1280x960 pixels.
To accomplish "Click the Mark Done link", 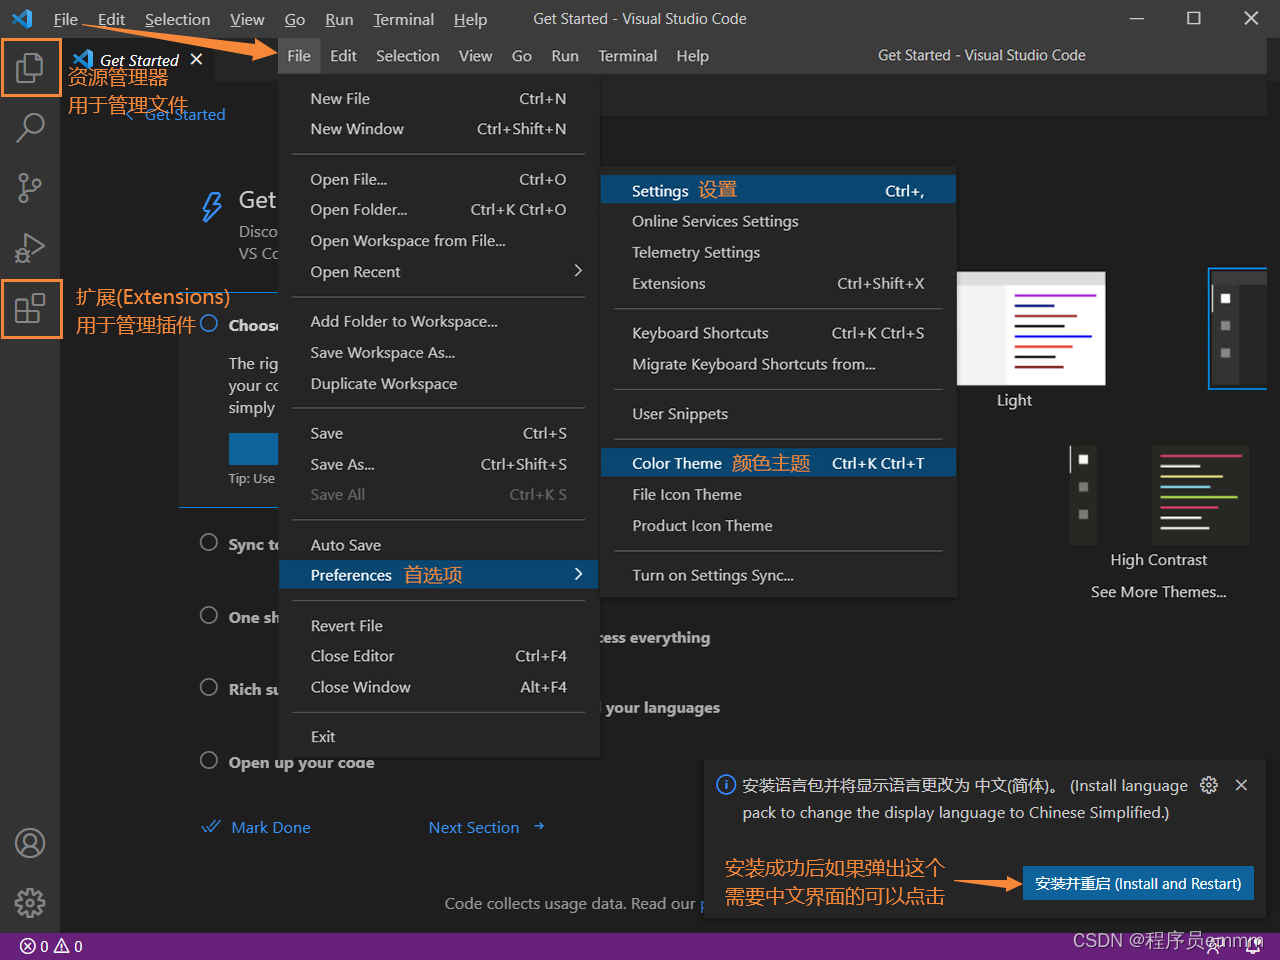I will (270, 827).
